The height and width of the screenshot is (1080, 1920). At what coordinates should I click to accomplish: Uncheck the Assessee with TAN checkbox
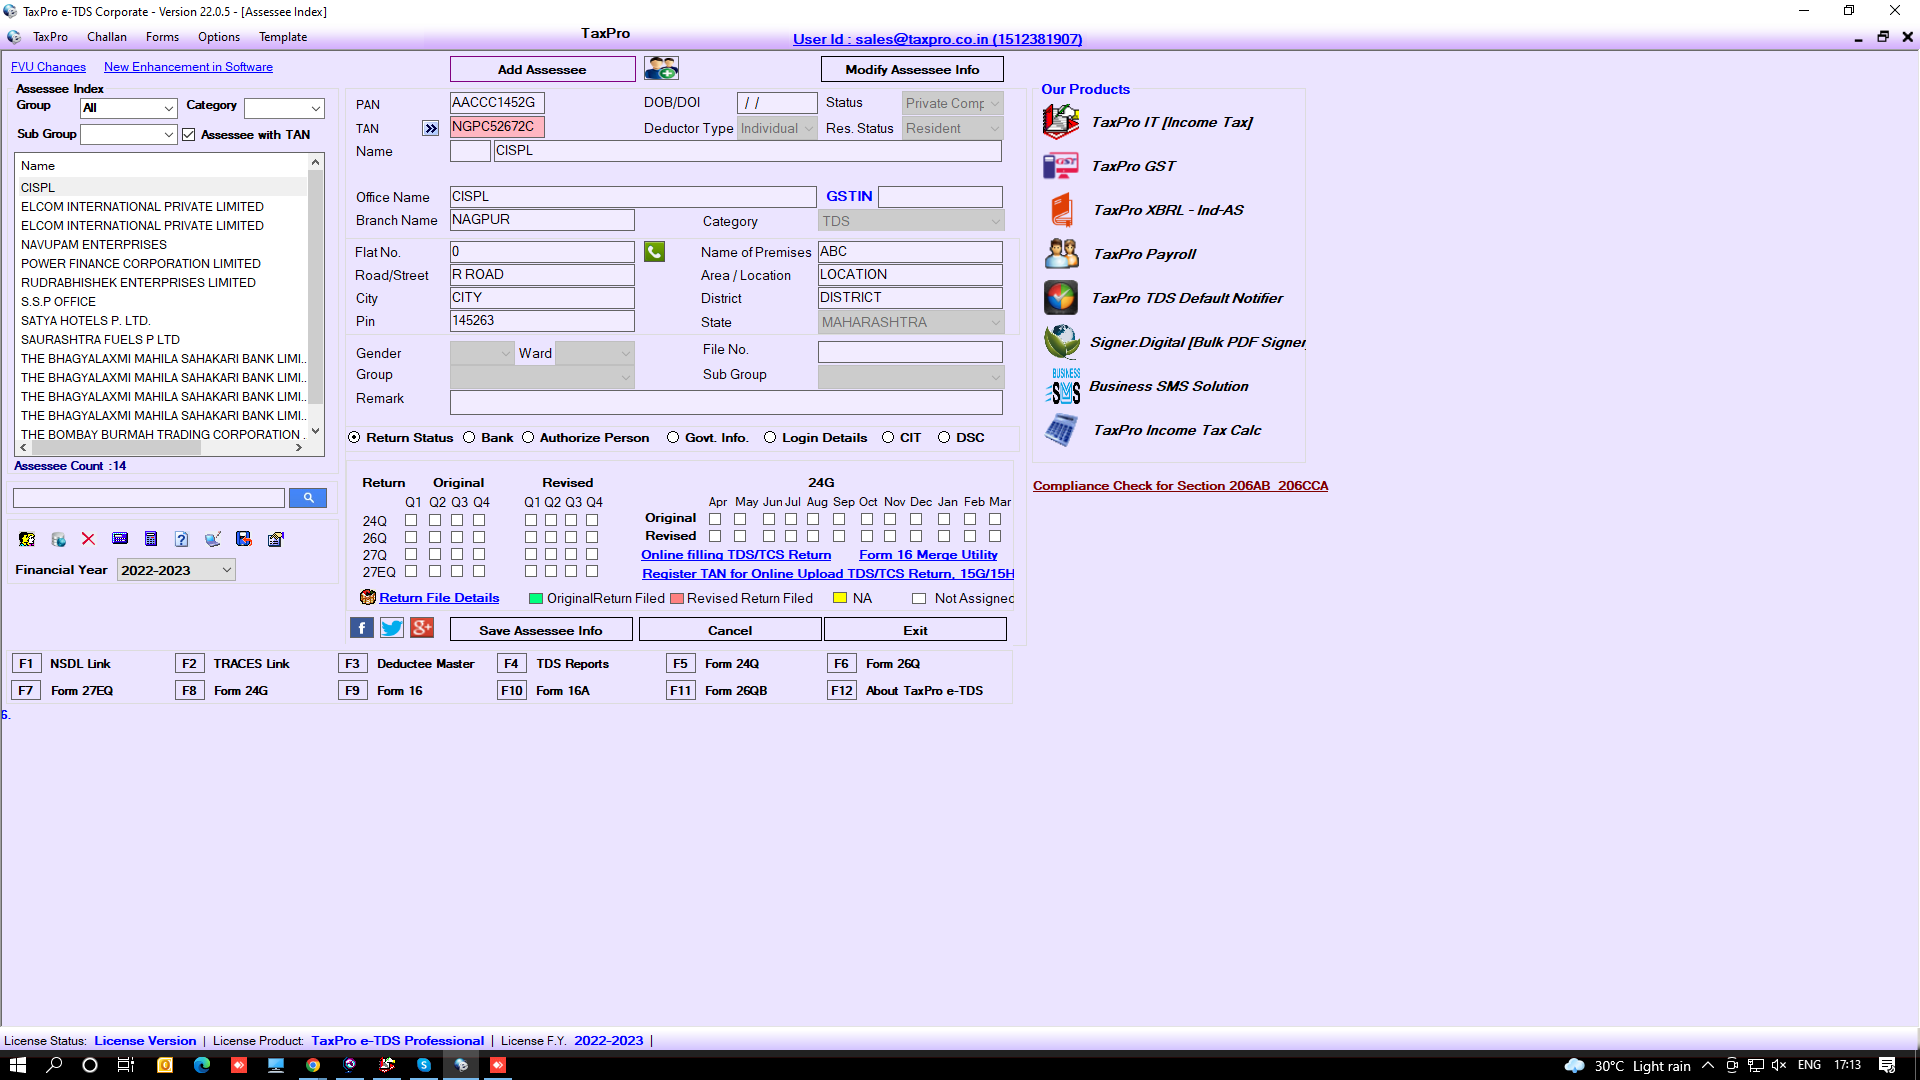[188, 135]
